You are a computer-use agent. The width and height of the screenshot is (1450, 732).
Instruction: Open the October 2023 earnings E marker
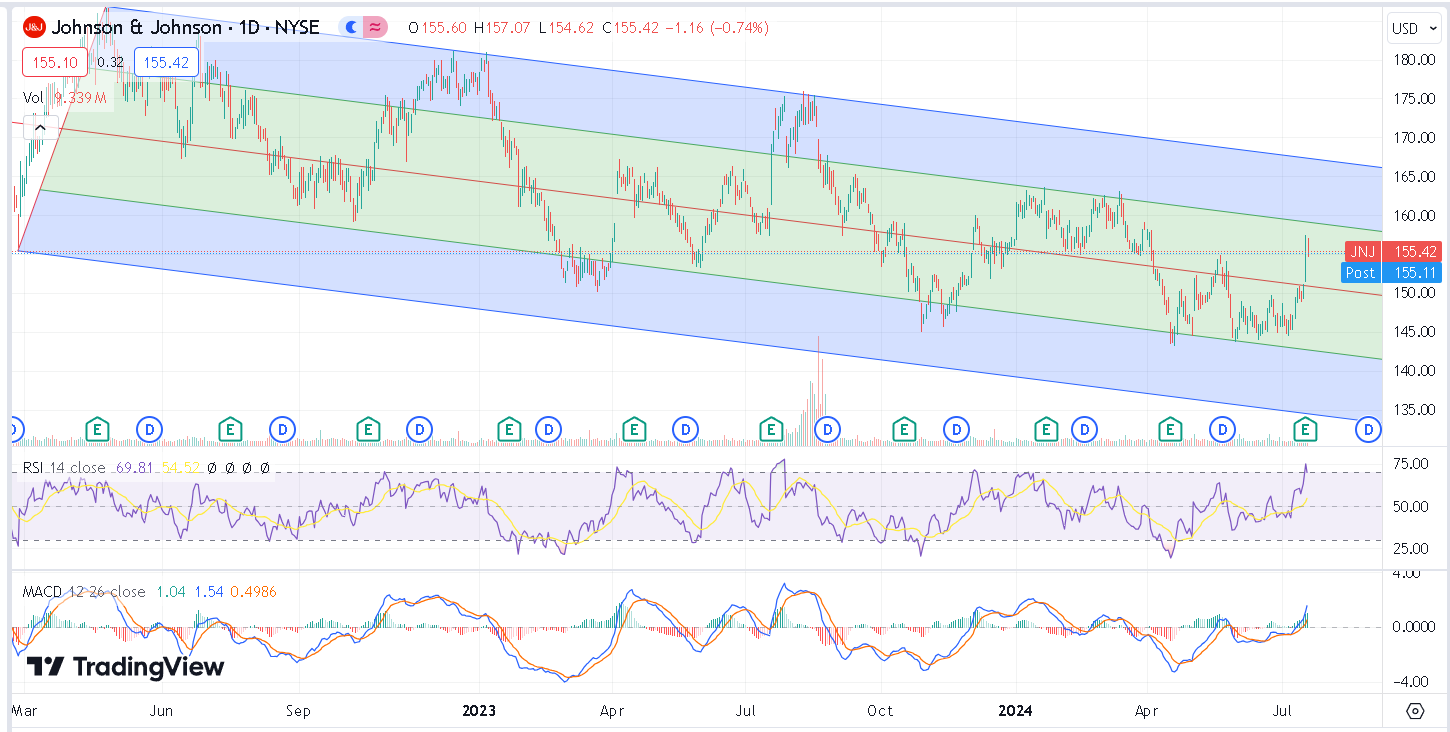tap(904, 430)
